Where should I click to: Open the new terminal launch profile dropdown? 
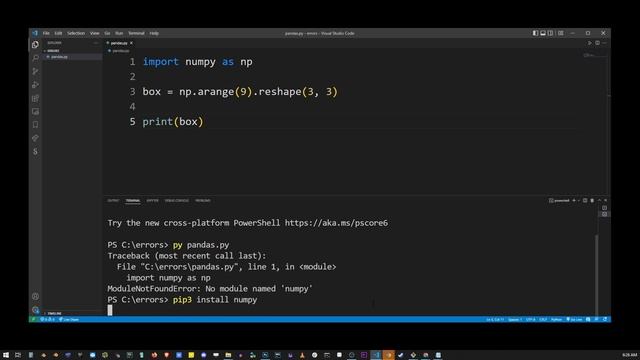(x=579, y=200)
